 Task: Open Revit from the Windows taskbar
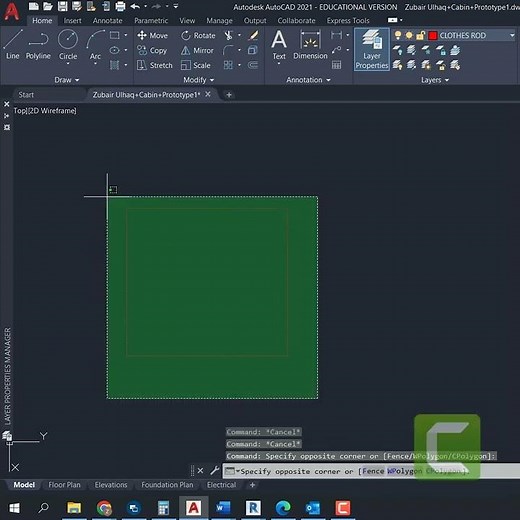[253, 508]
